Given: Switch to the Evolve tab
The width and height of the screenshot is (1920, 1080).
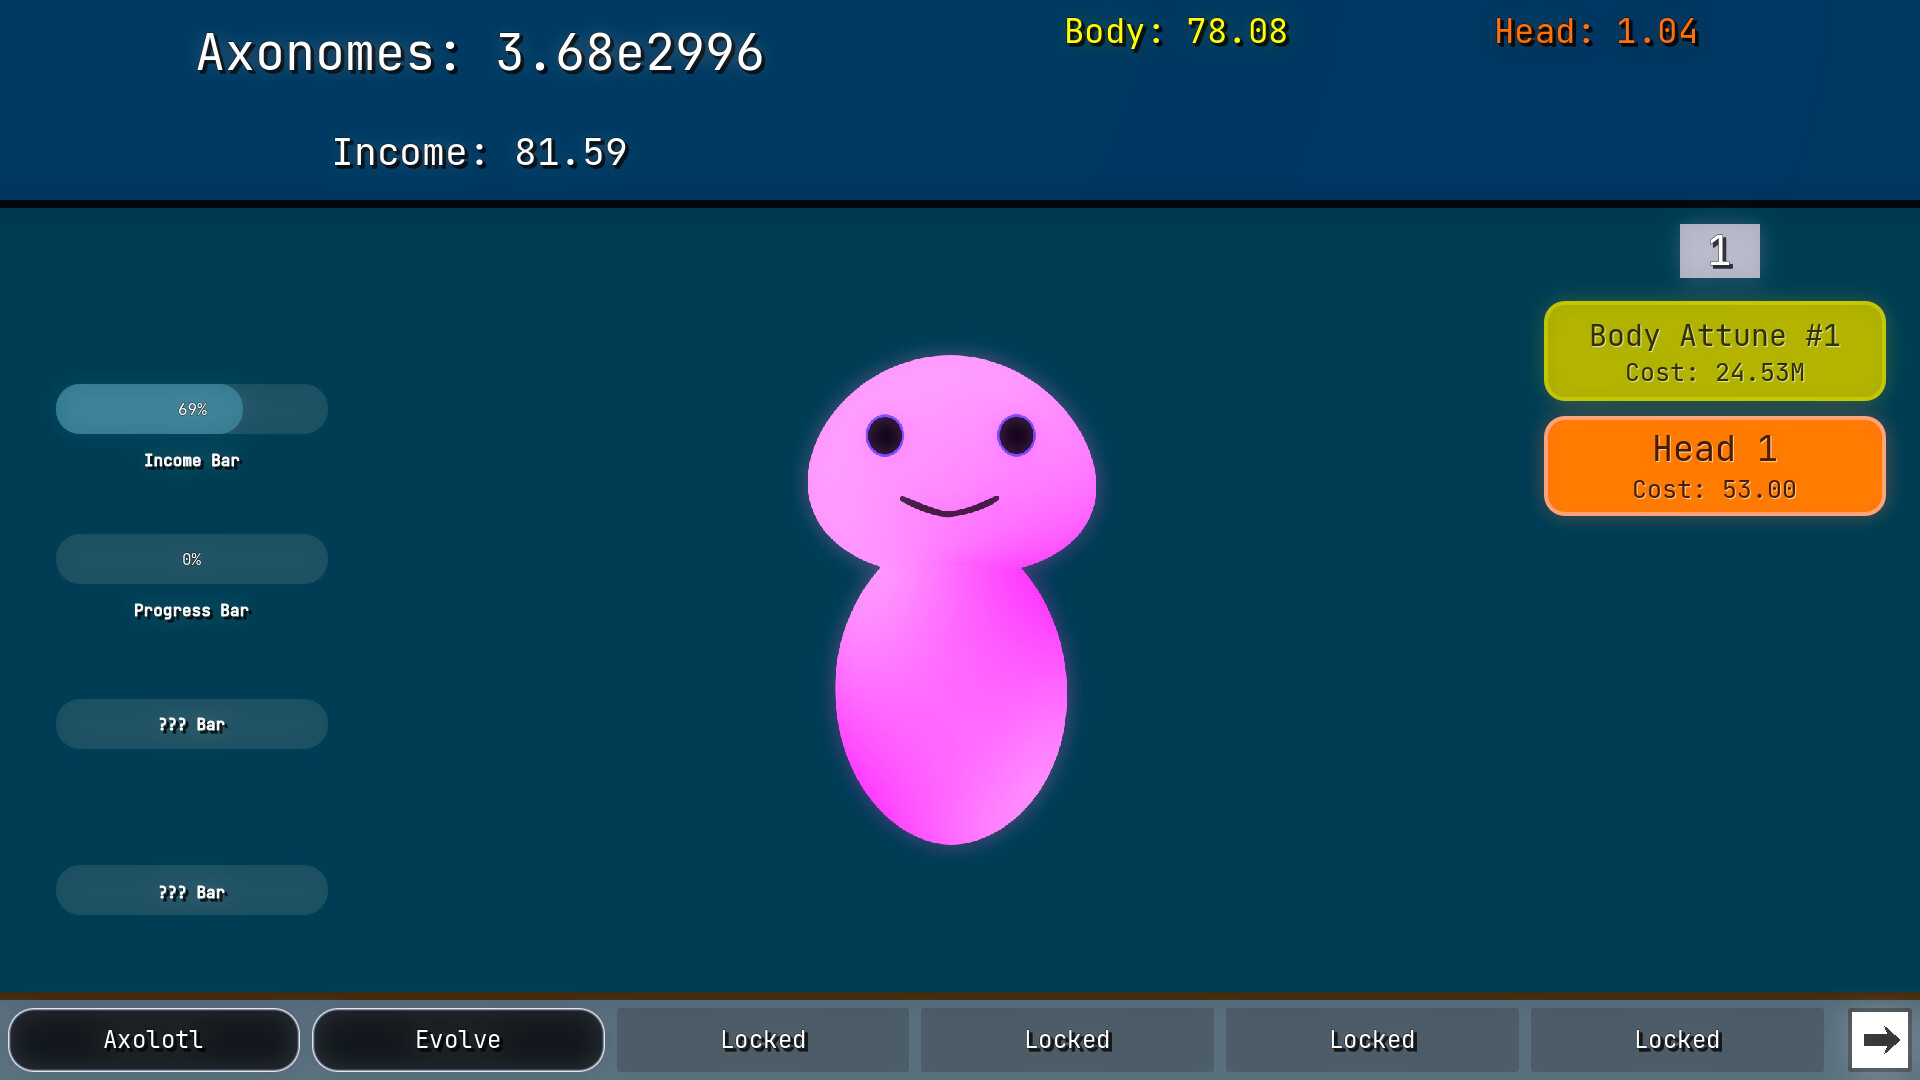Looking at the screenshot, I should coord(458,1040).
